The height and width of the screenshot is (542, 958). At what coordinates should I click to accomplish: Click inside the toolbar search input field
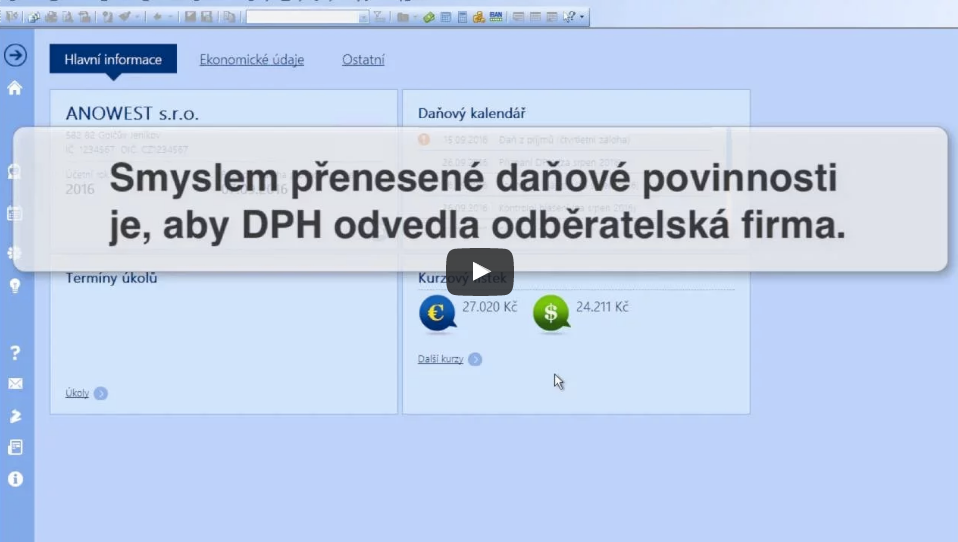[x=302, y=17]
